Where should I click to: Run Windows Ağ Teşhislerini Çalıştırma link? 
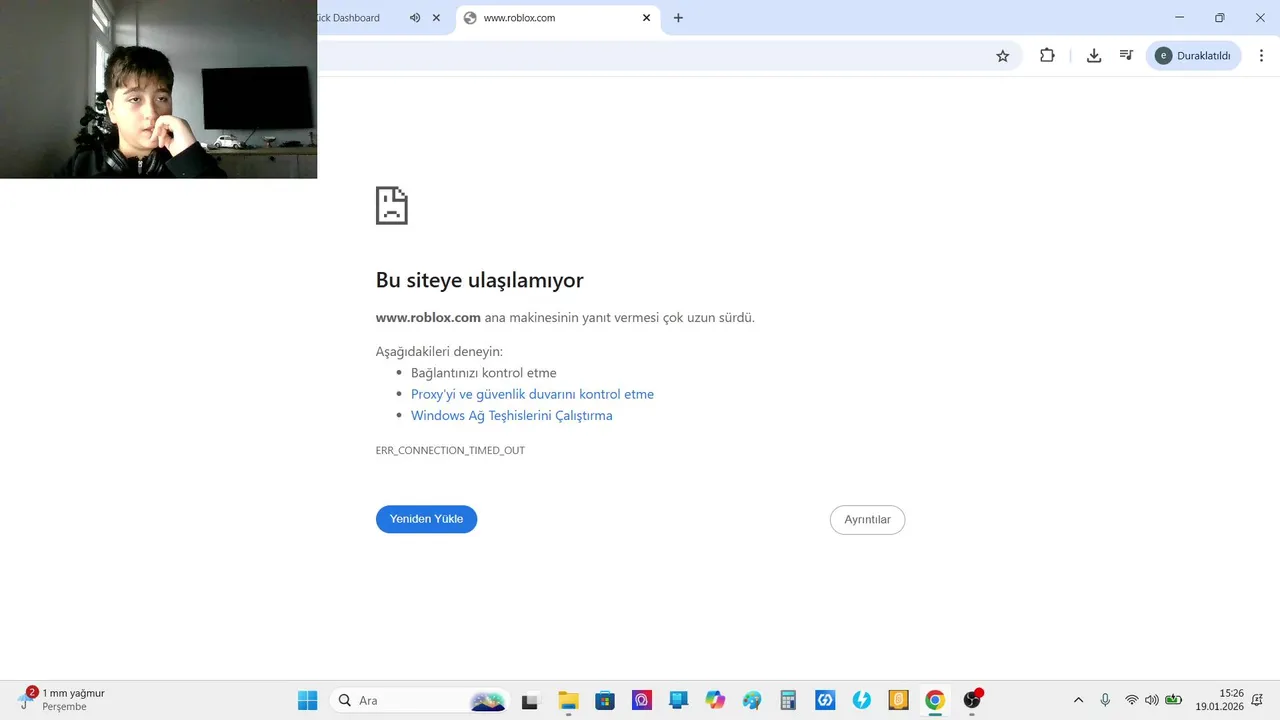[x=511, y=415]
